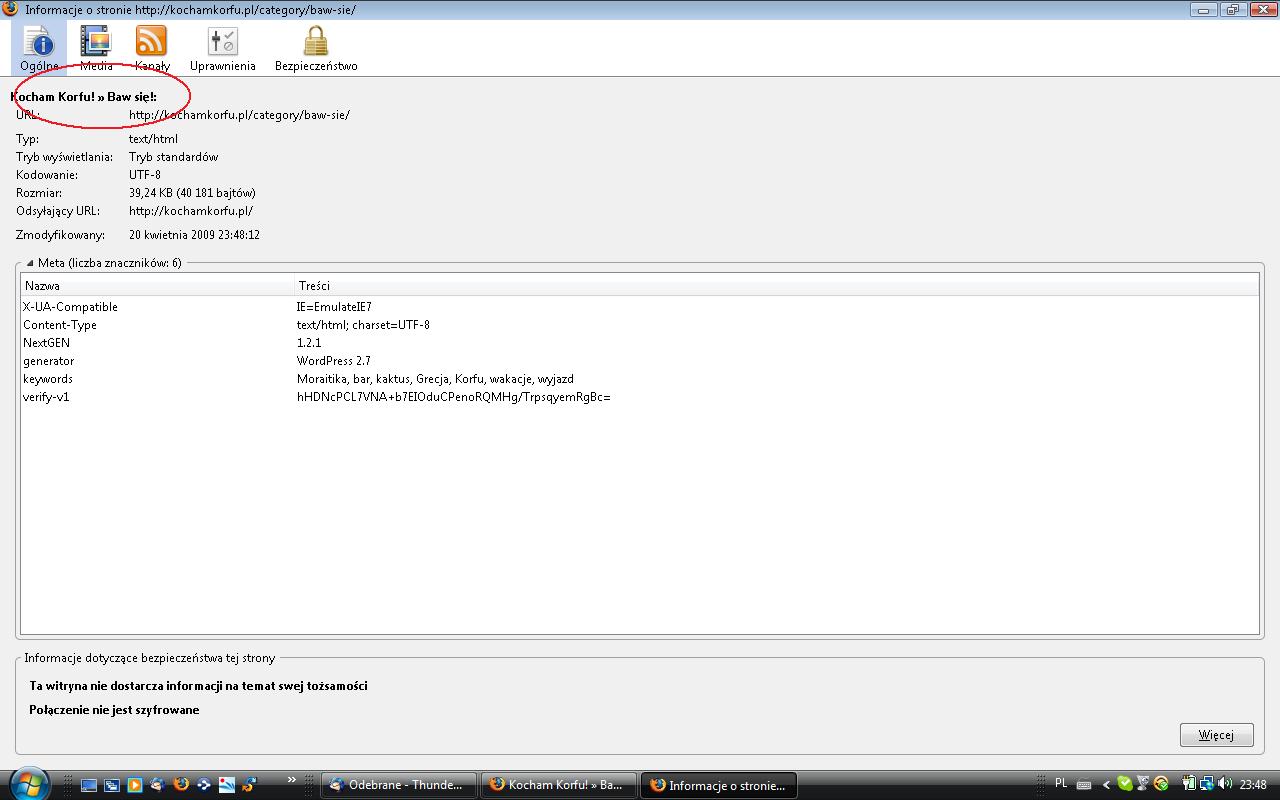Click the PL language indicator
The image size is (1280, 800).
pos(1061,783)
